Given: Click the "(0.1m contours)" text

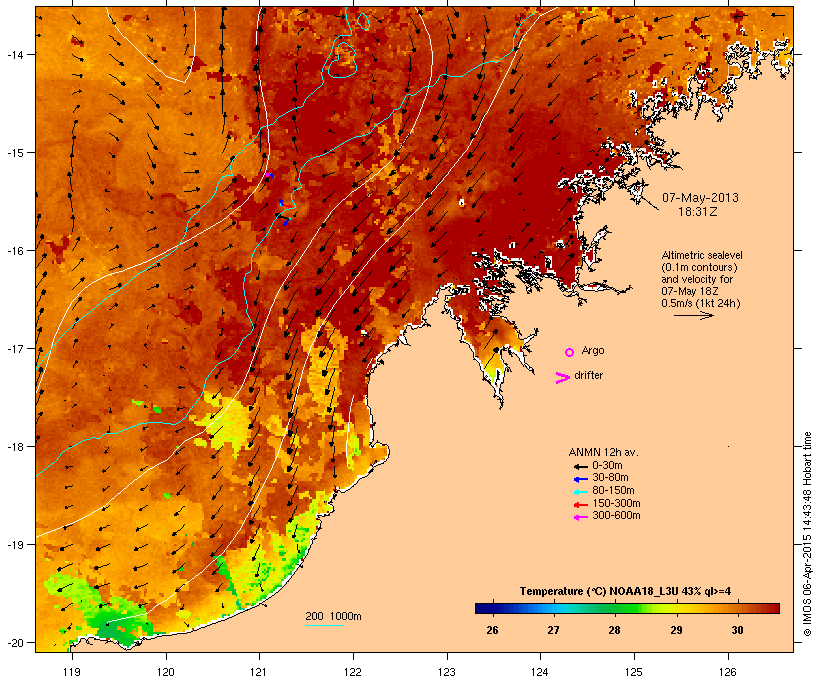Looking at the screenshot, I should [x=700, y=267].
